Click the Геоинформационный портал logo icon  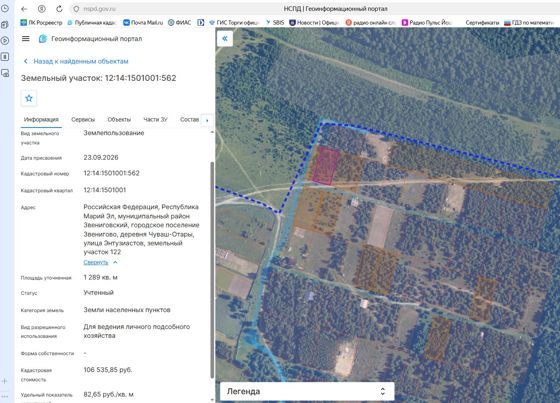[42, 39]
